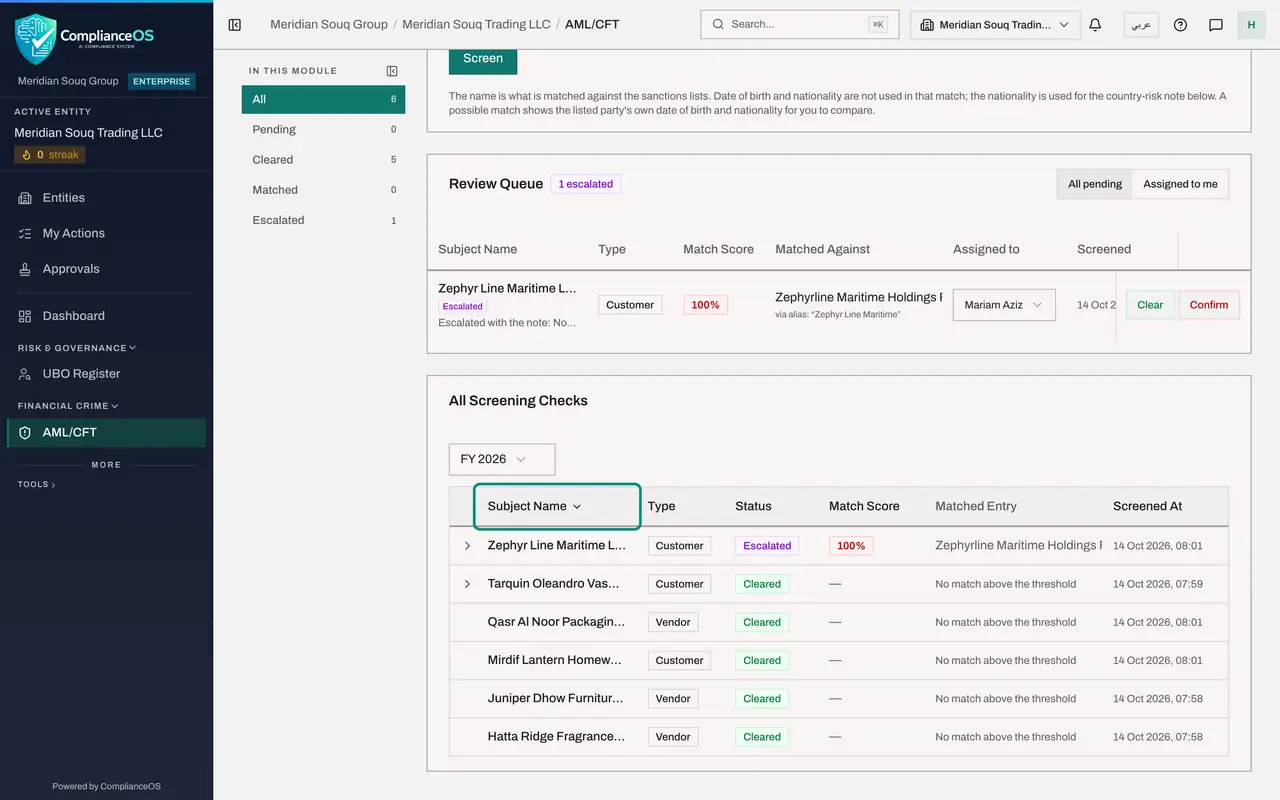Open the help question mark icon

pyautogui.click(x=1180, y=25)
